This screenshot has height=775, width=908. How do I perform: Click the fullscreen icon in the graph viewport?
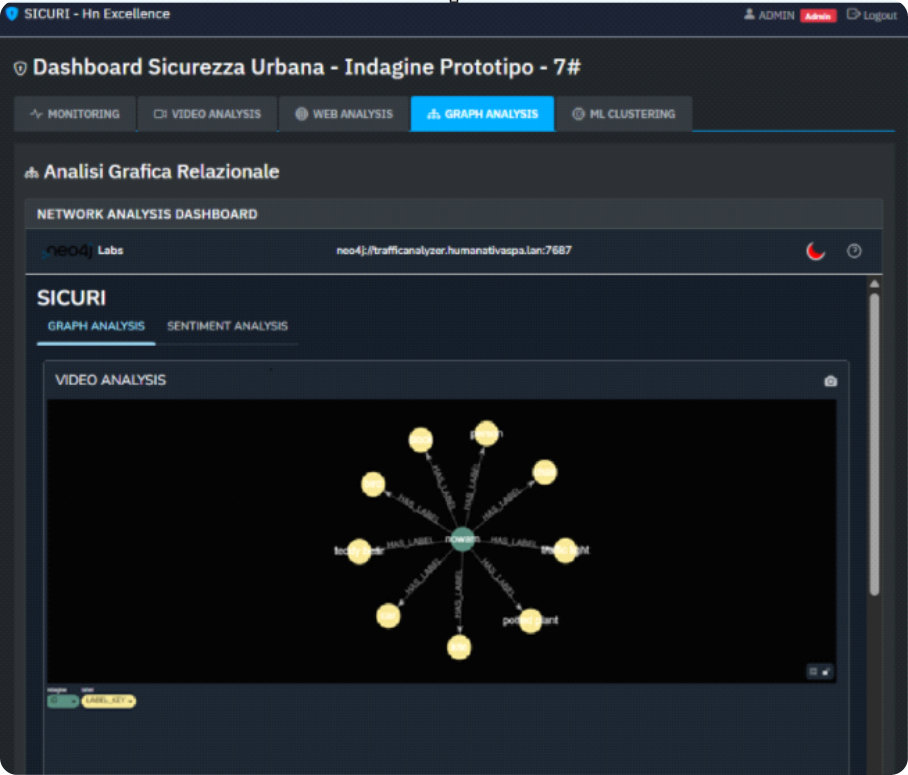click(x=826, y=672)
